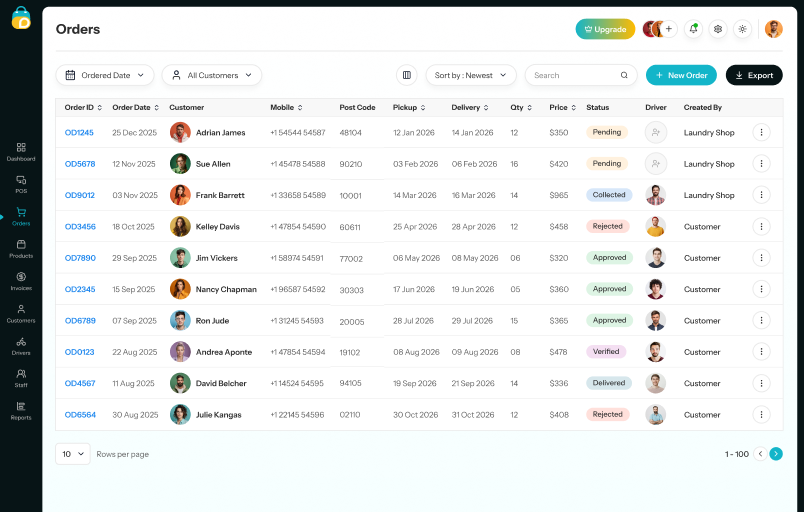This screenshot has width=804, height=512.
Task: Click the Verified status badge for Andrea Aponte
Action: click(606, 352)
